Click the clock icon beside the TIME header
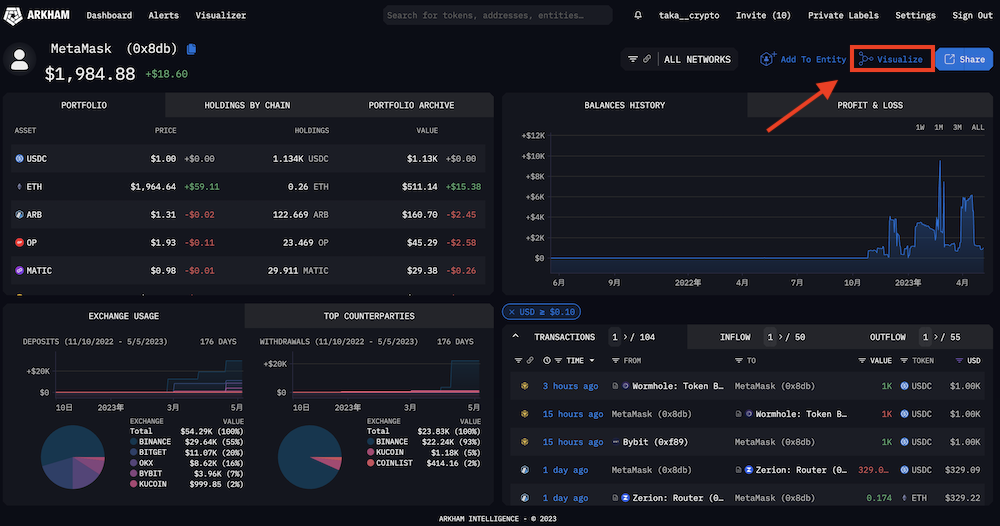Viewport: 1000px width, 526px height. [x=547, y=360]
